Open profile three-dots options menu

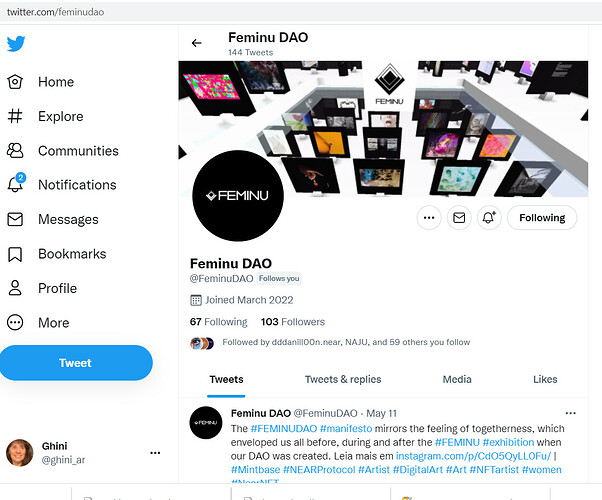[429, 217]
